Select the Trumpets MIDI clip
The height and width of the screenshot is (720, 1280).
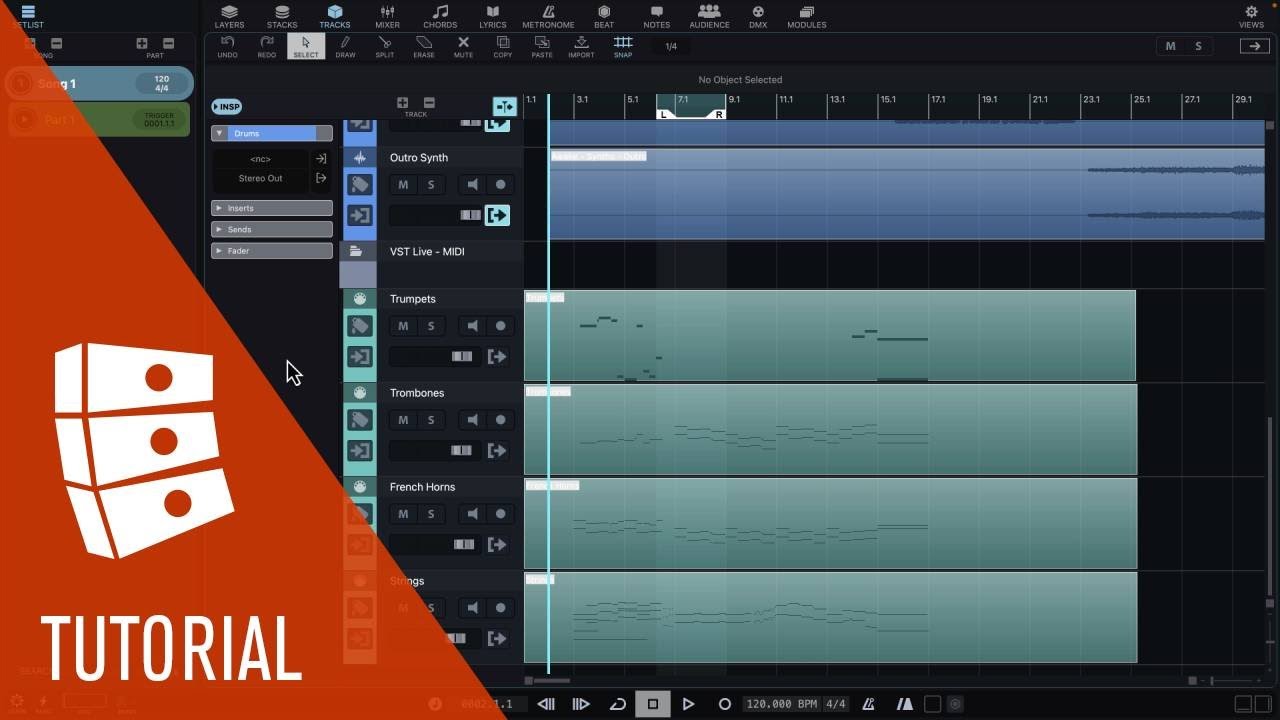tap(830, 336)
